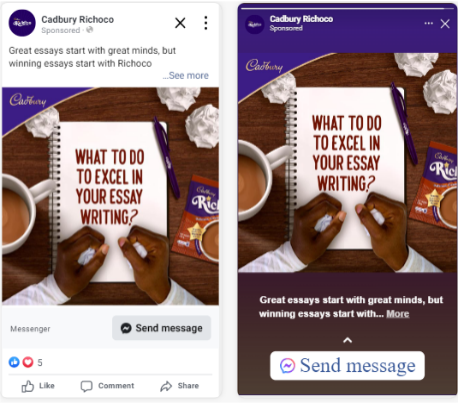Open three-dot vertical menu on feed post
Viewport: 458px width, 403px height.
206,23
